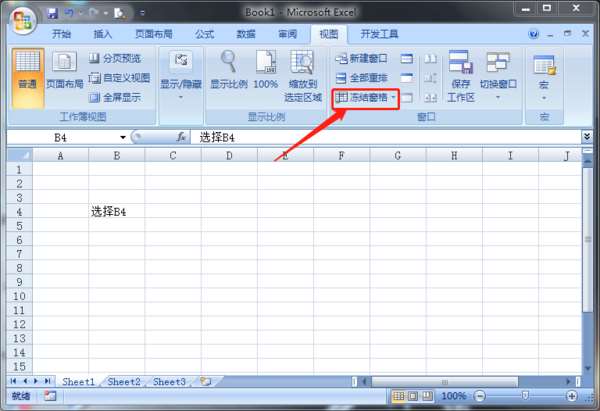Open the 数据 ribbon tab
The image size is (600, 411).
pos(246,34)
